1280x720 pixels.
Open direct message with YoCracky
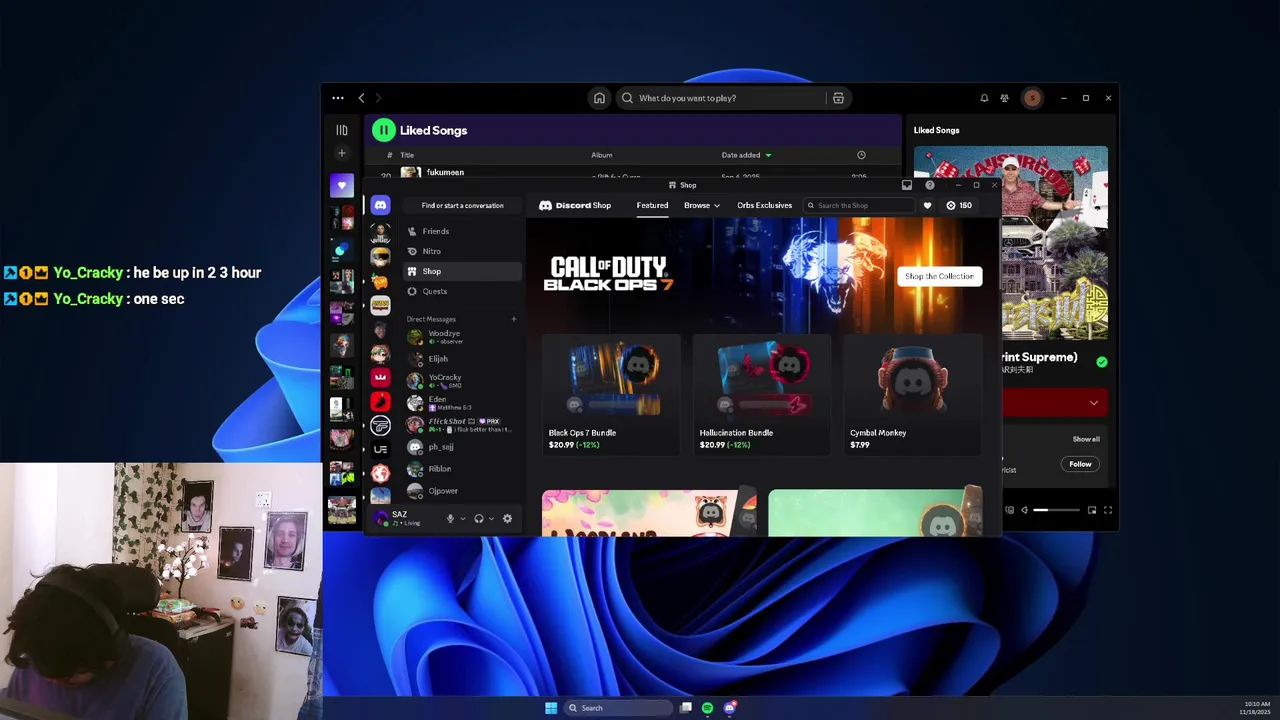pos(463,380)
